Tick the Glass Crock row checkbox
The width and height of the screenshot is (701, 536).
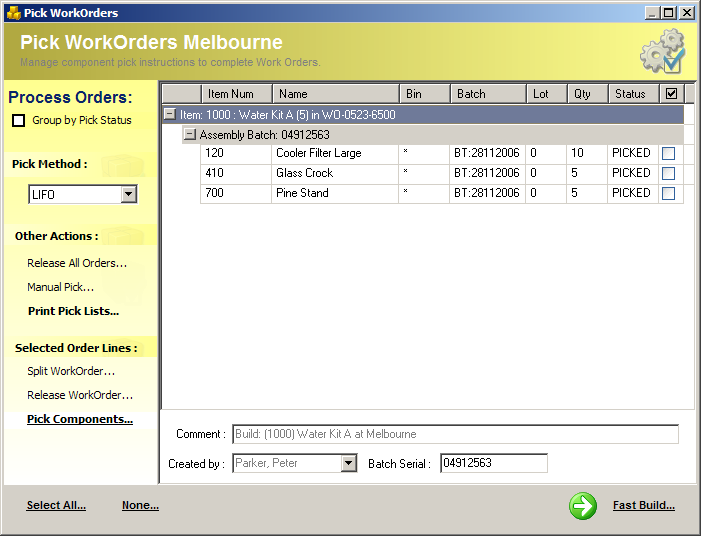668,174
